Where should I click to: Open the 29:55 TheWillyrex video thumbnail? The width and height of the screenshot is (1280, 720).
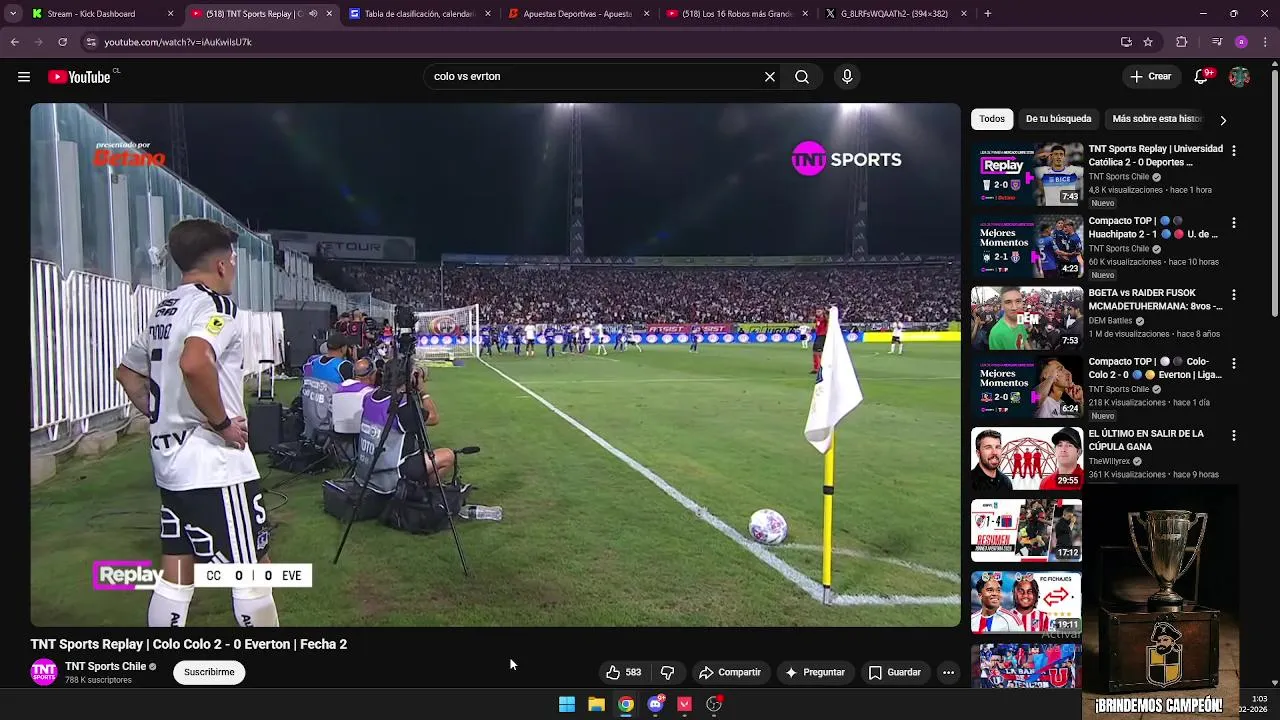tap(1026, 458)
